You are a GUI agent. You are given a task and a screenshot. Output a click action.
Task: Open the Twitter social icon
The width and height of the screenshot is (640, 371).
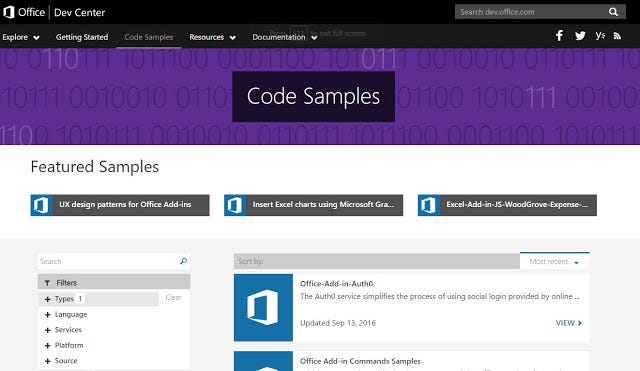pyautogui.click(x=580, y=36)
